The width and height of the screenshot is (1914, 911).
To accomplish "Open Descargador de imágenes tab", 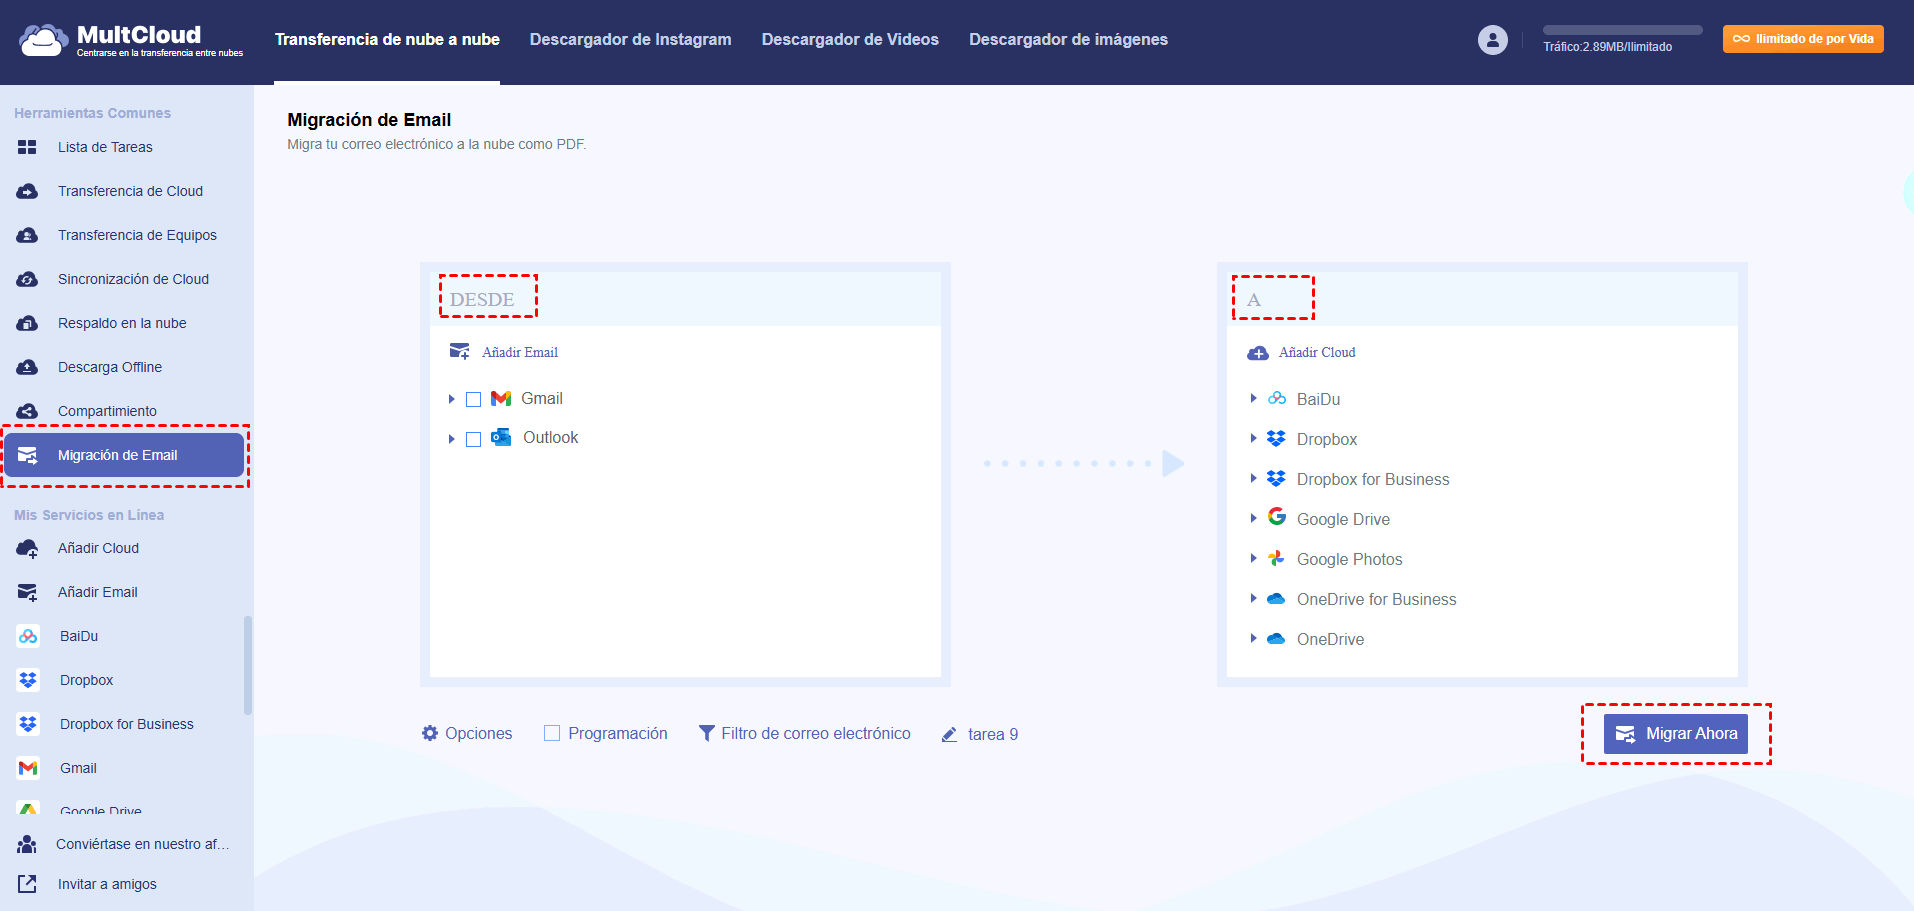I will tap(1068, 40).
